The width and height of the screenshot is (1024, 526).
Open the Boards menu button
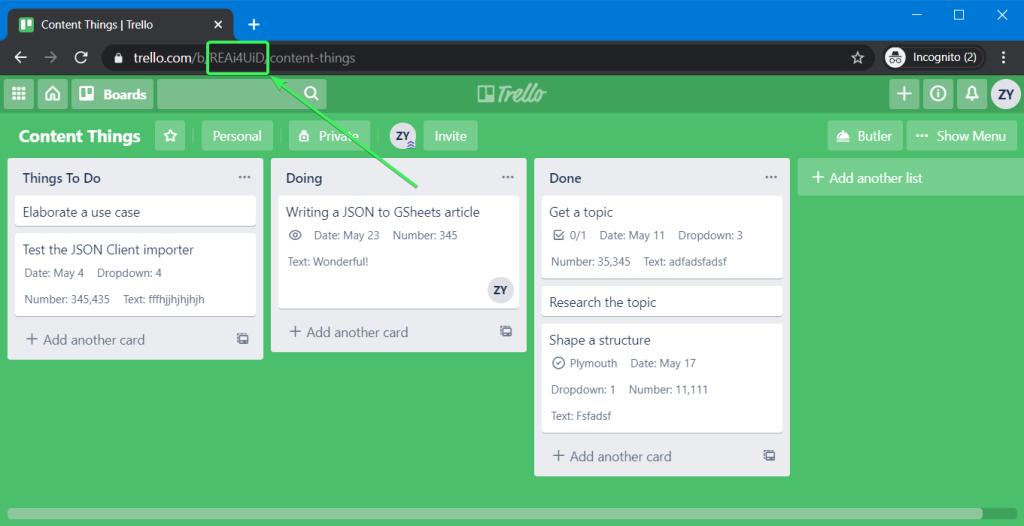112,94
